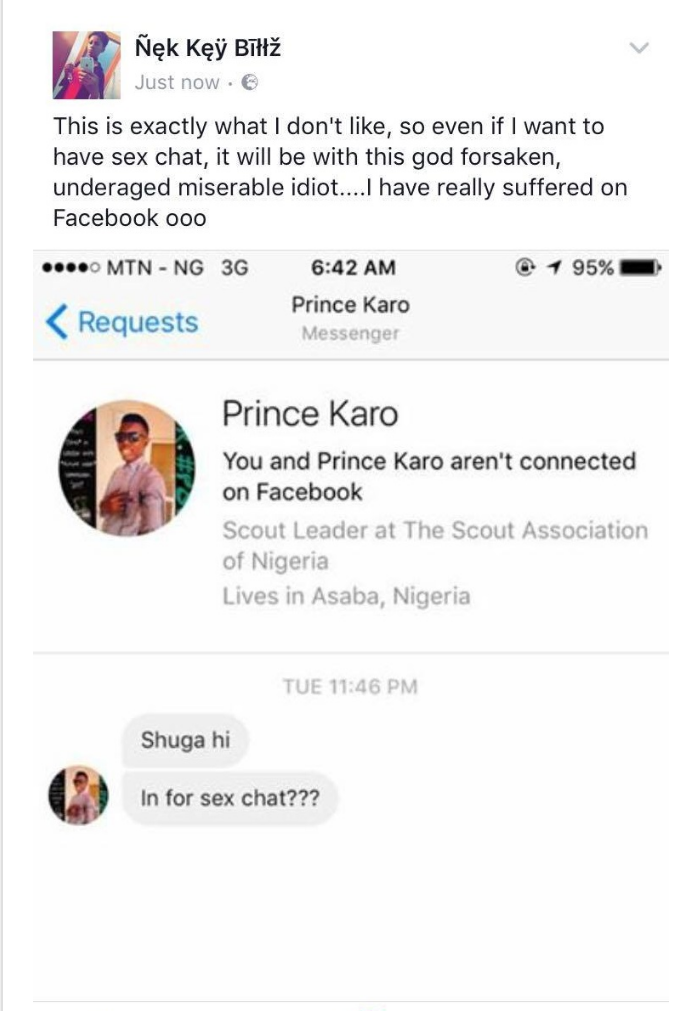Return to the Requests list label

(x=138, y=322)
